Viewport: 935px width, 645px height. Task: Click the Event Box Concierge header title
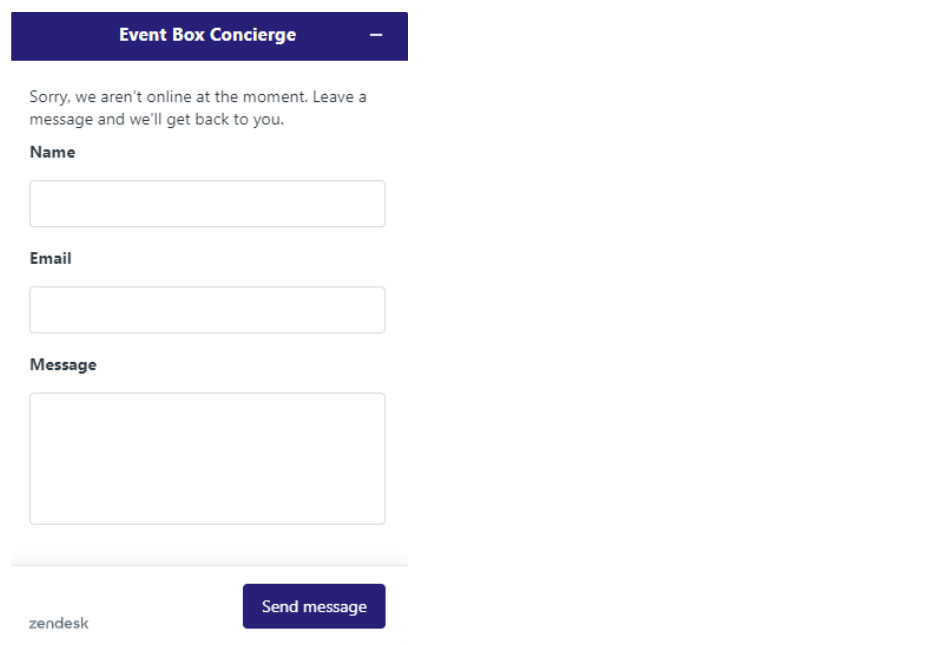point(207,35)
